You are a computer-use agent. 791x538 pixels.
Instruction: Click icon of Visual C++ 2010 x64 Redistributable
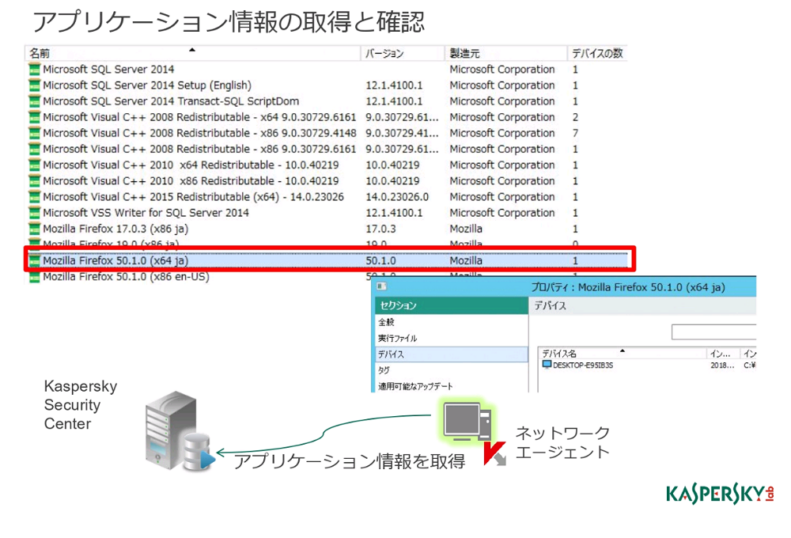[x=34, y=165]
